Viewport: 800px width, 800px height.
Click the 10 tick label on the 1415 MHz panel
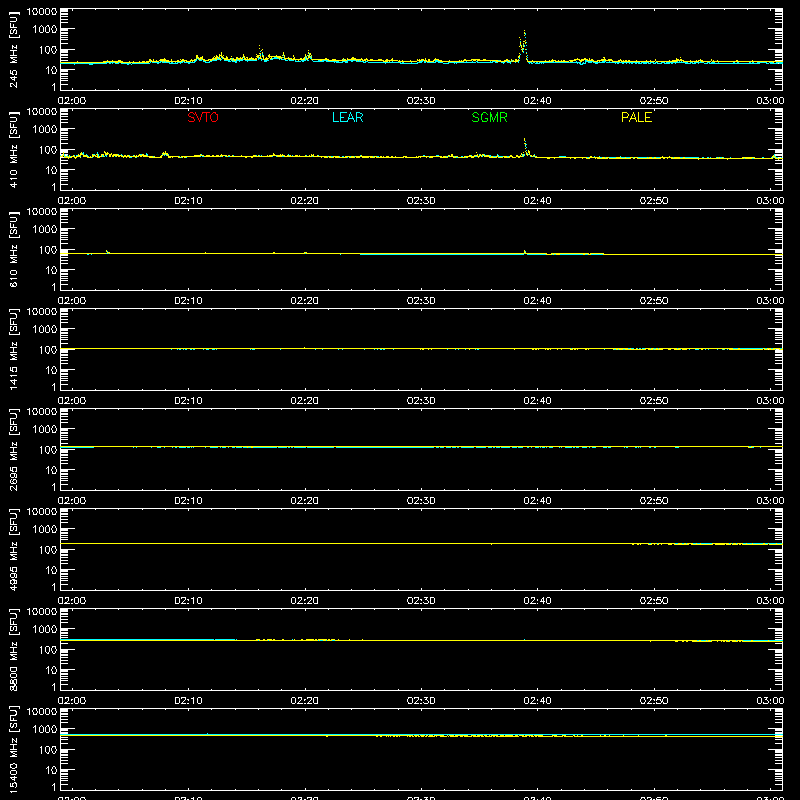tap(51, 370)
